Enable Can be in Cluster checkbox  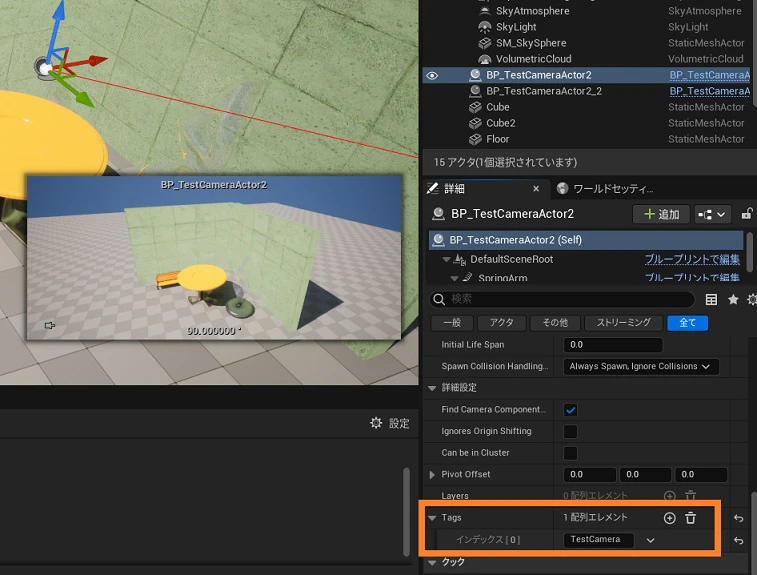pos(570,453)
